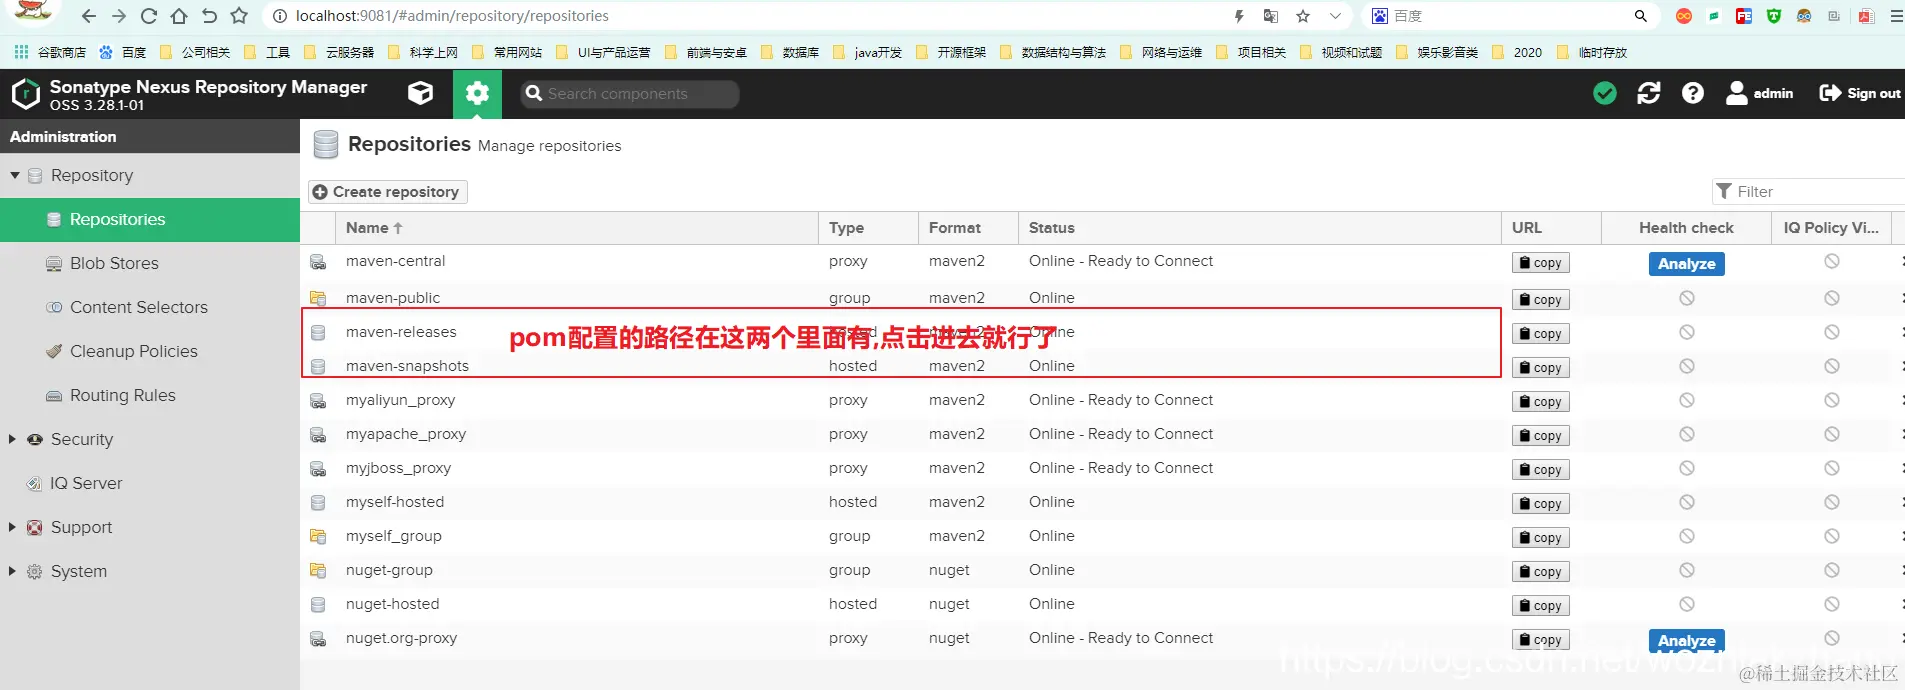
Task: Copy URL of maven-releases repository
Action: click(x=1540, y=334)
